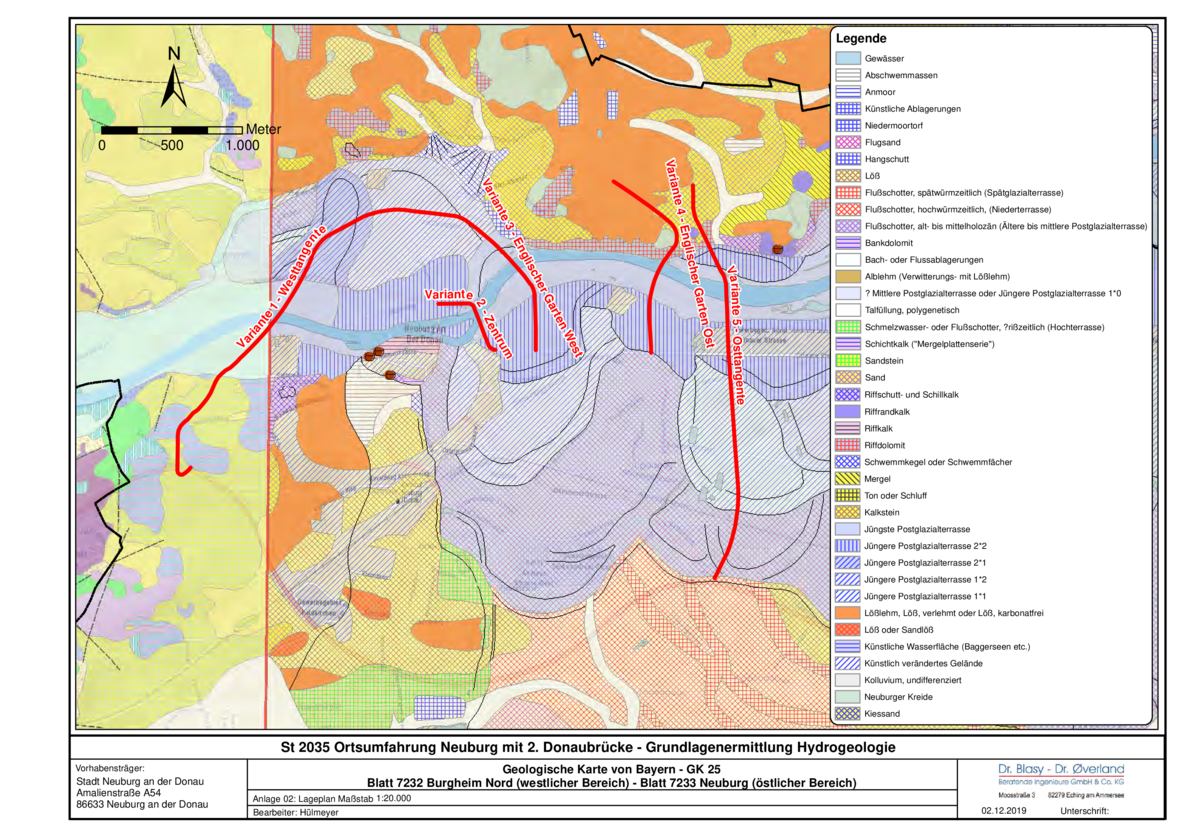Select the Bankdolomit legend swatch
The image size is (1180, 834).
[848, 243]
